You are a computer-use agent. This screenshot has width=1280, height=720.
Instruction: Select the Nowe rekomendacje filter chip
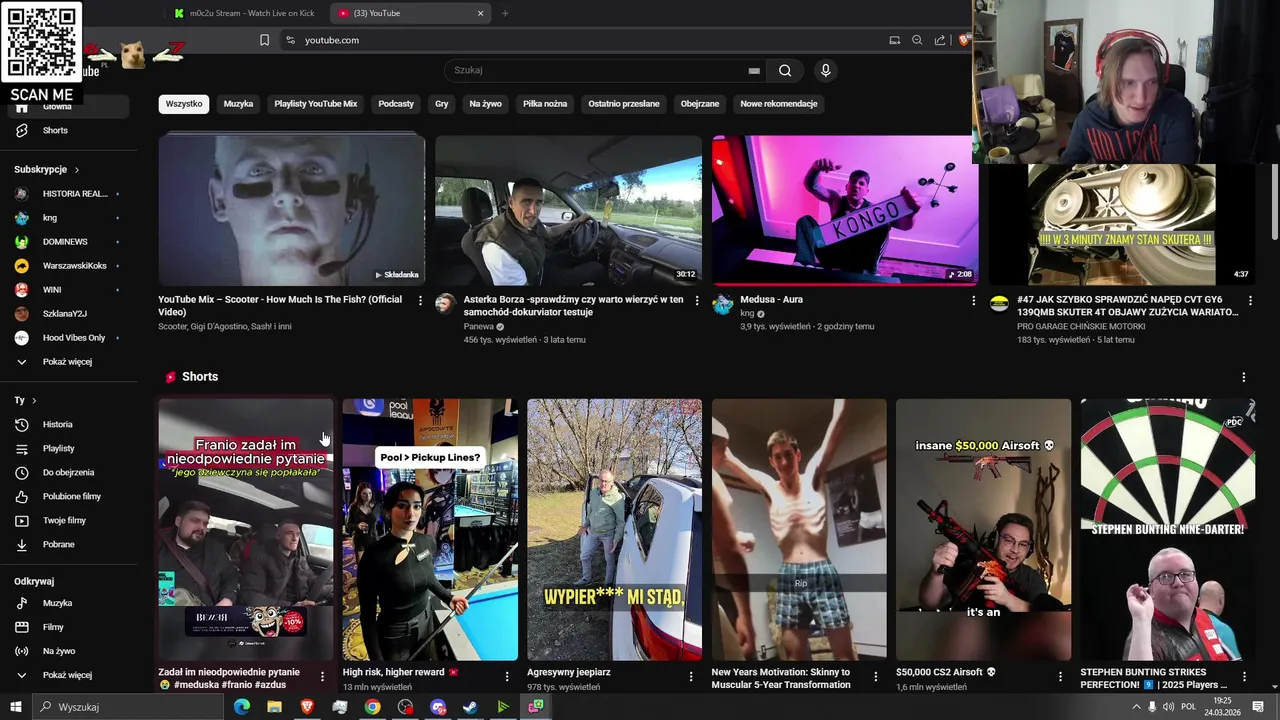tap(779, 104)
